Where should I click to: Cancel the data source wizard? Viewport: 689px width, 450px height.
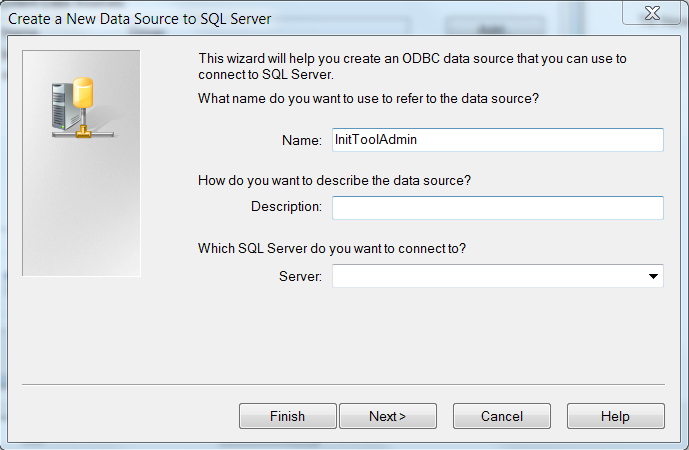(501, 416)
